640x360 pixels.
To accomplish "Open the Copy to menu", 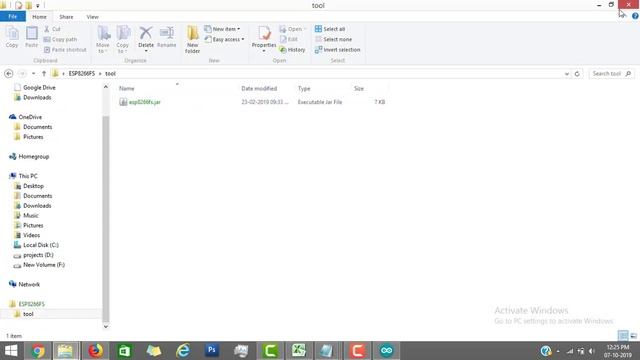I will tap(122, 39).
